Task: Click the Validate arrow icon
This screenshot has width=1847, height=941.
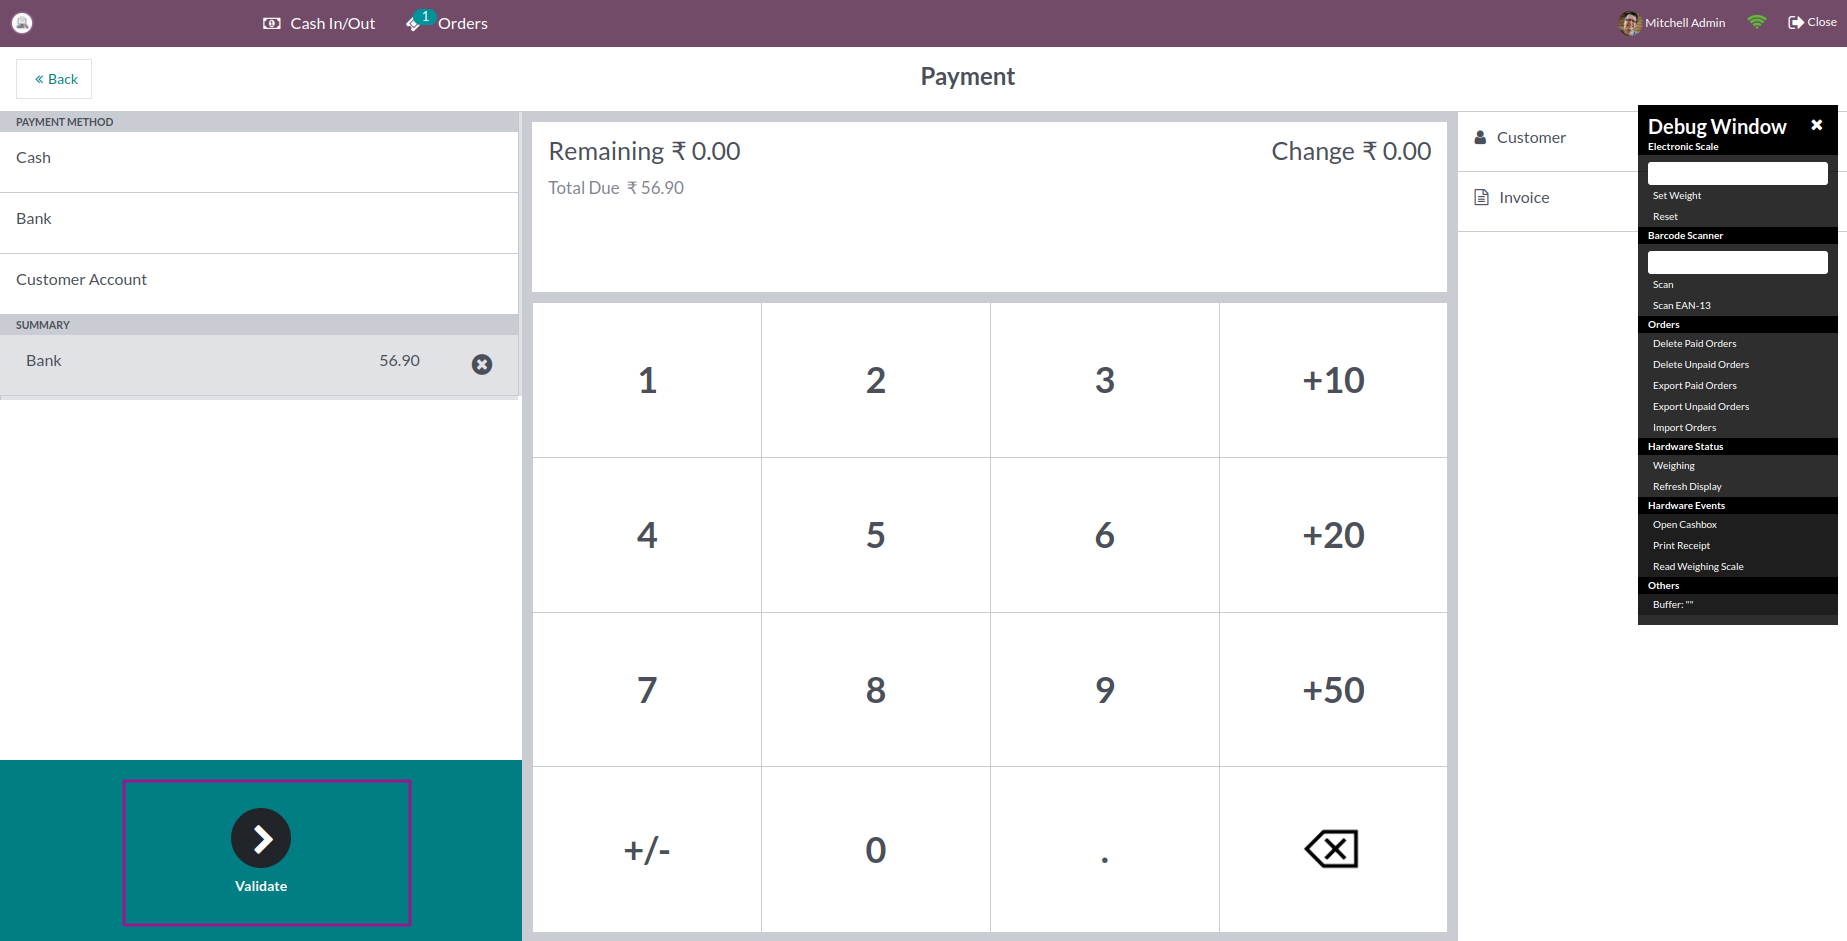Action: pyautogui.click(x=261, y=838)
